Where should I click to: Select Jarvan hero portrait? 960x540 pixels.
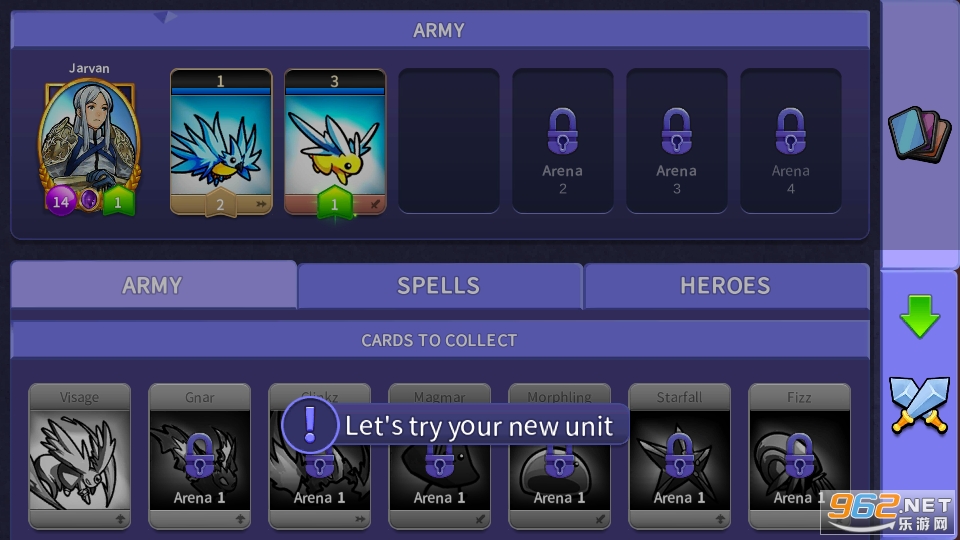coord(89,147)
